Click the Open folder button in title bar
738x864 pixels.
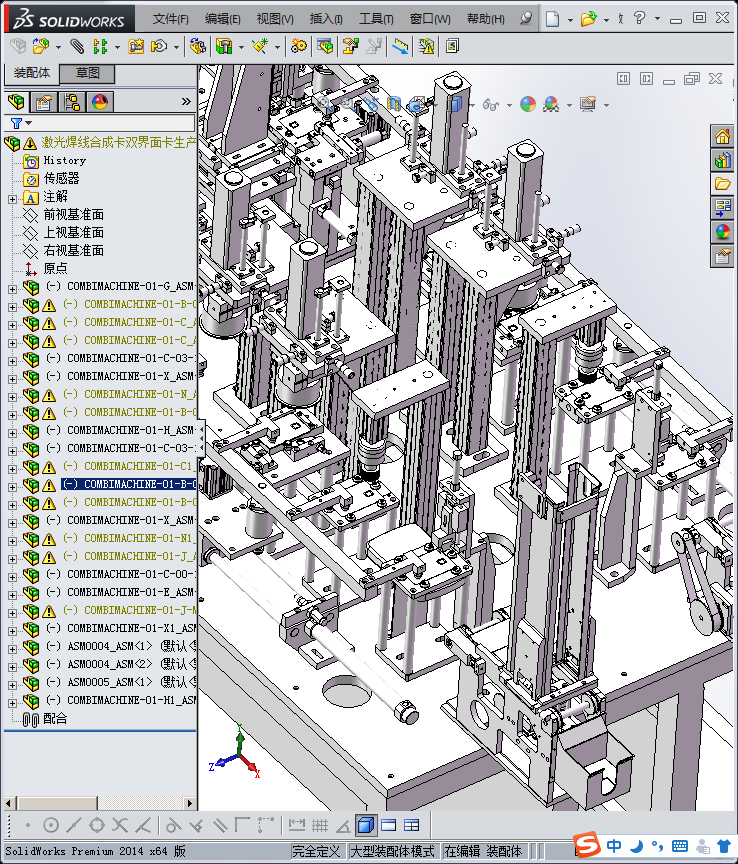point(589,19)
